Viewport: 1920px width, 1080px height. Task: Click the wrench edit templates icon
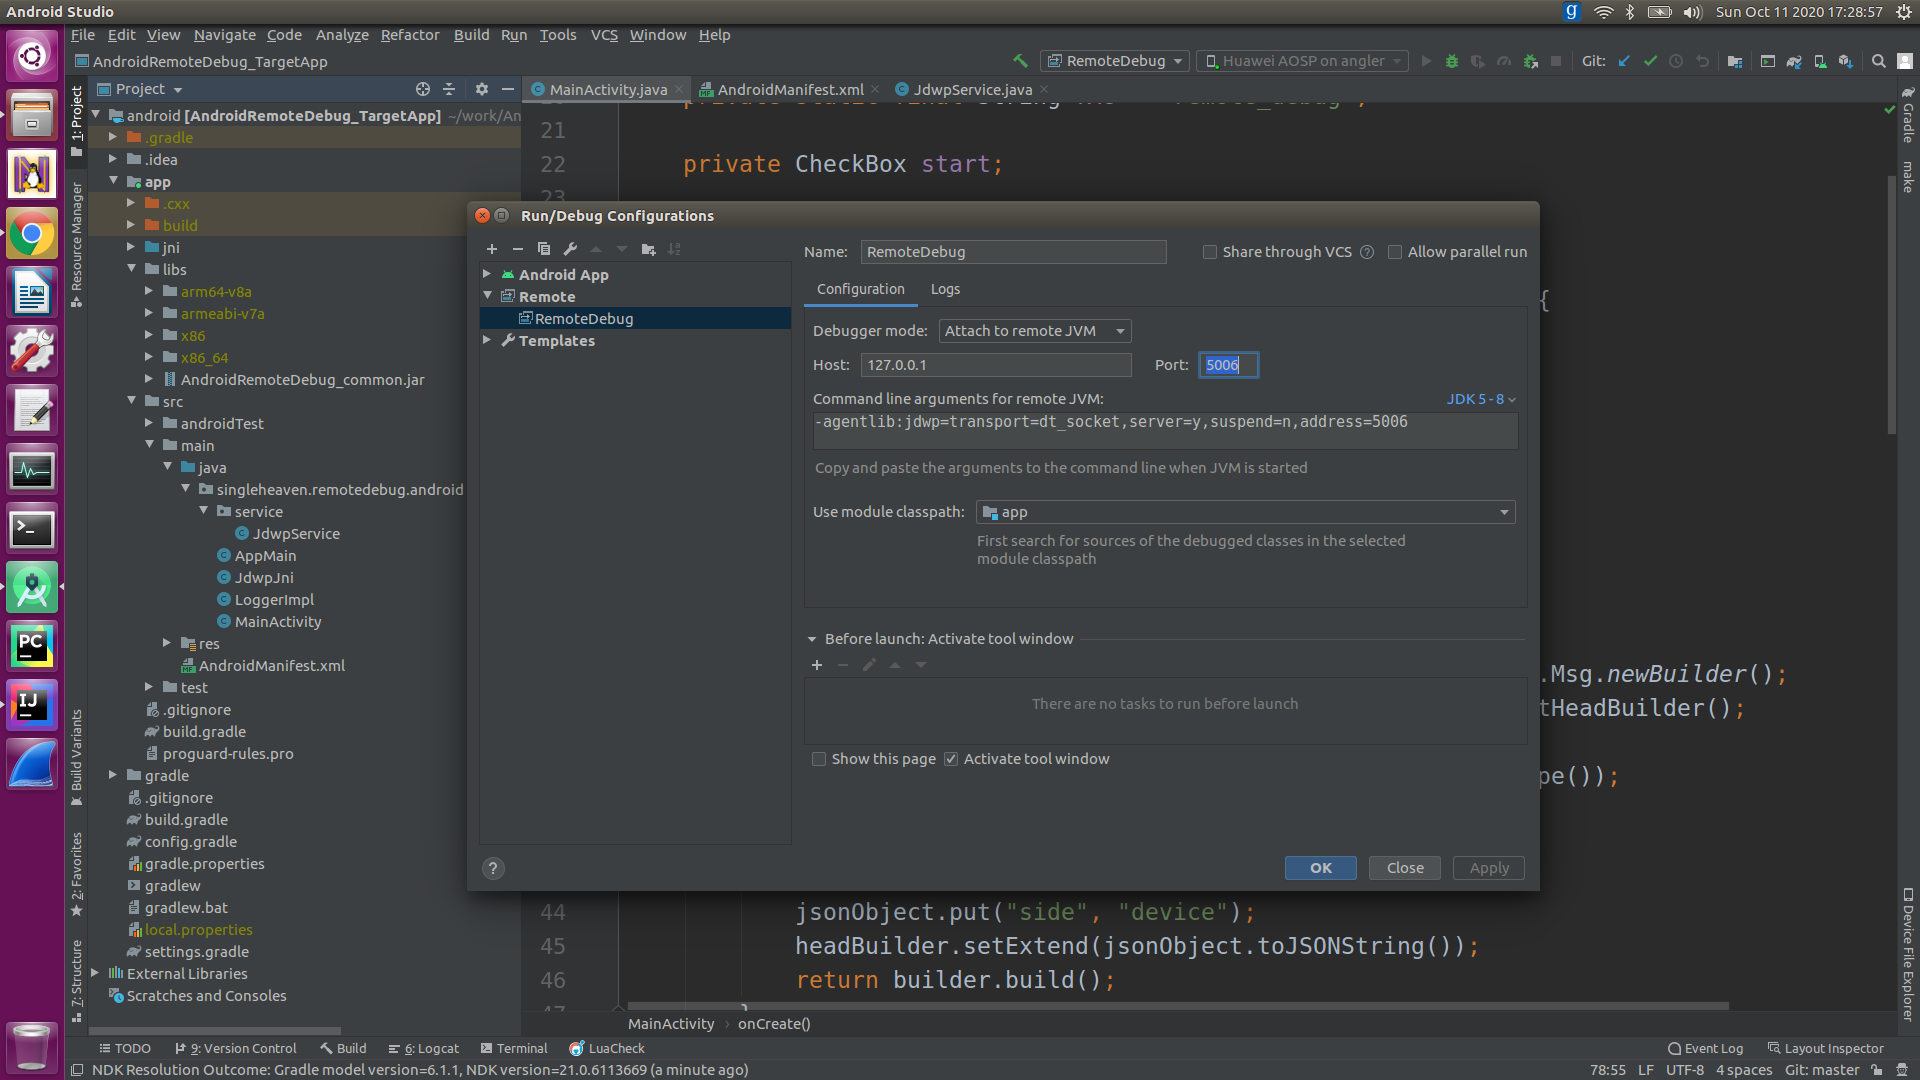pos(570,249)
